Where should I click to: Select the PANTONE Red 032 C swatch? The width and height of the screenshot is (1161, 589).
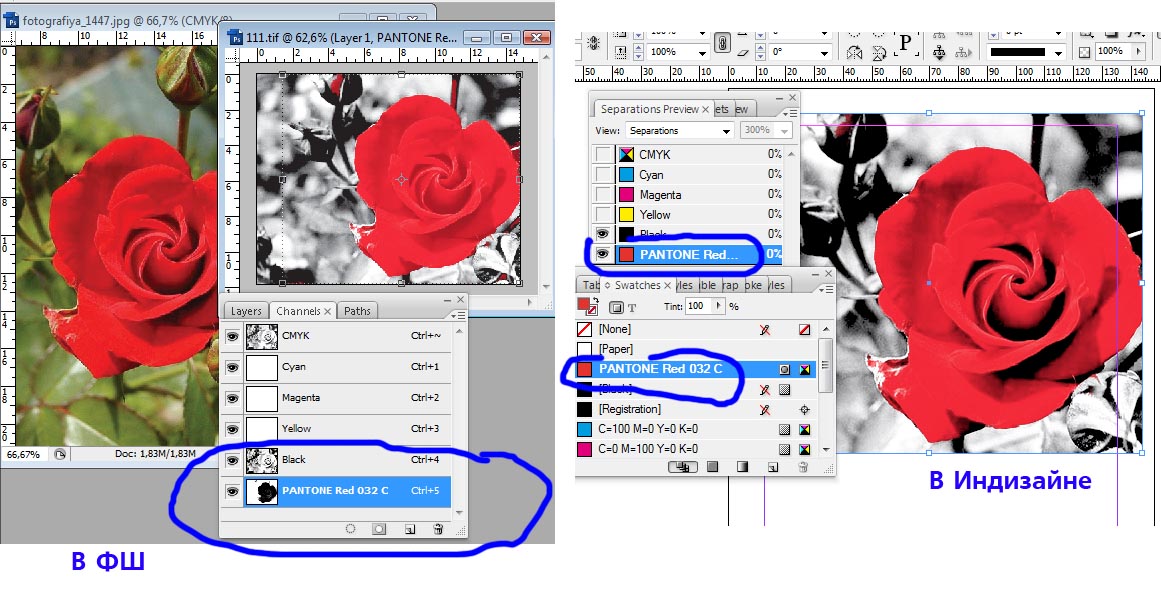(x=696, y=369)
